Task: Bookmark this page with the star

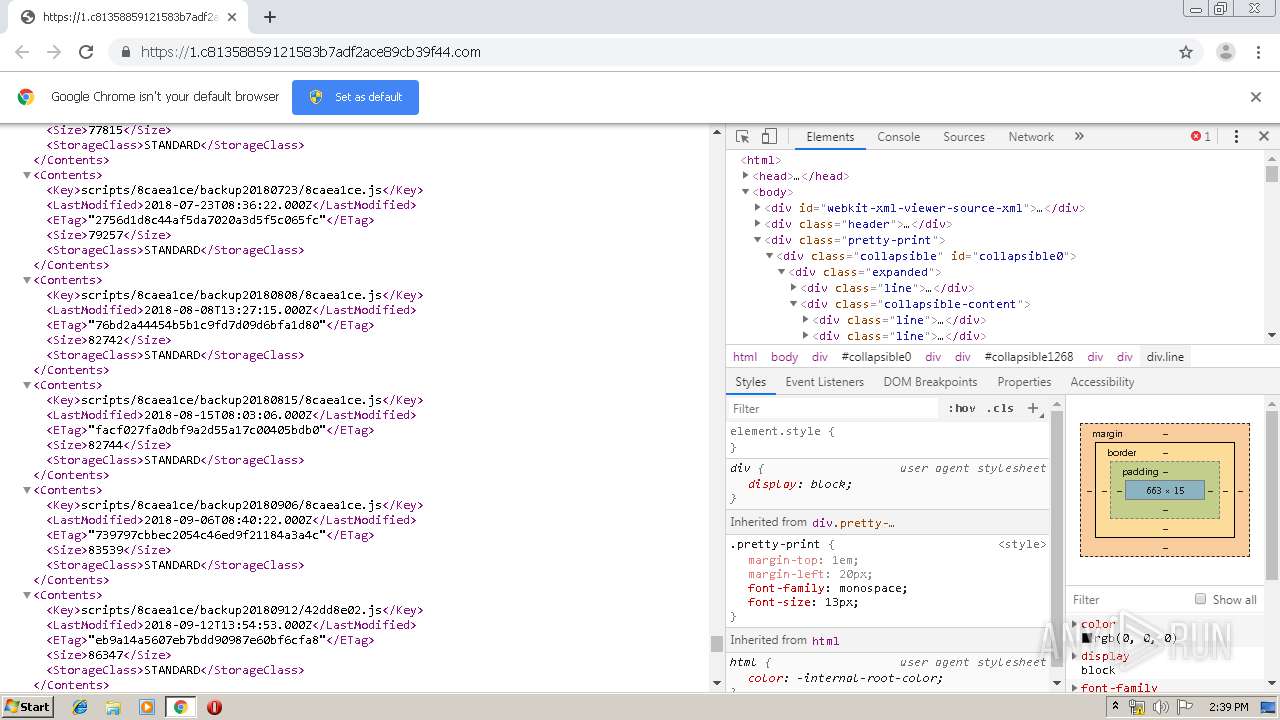Action: [1186, 52]
